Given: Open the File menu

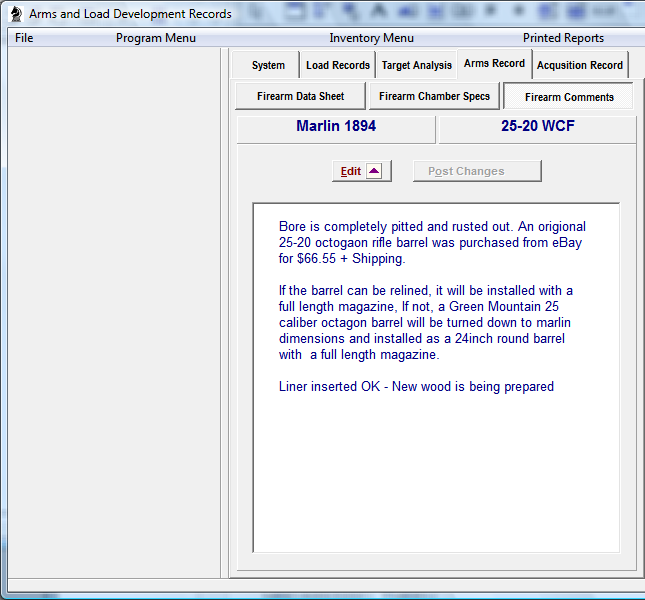Looking at the screenshot, I should pos(24,38).
